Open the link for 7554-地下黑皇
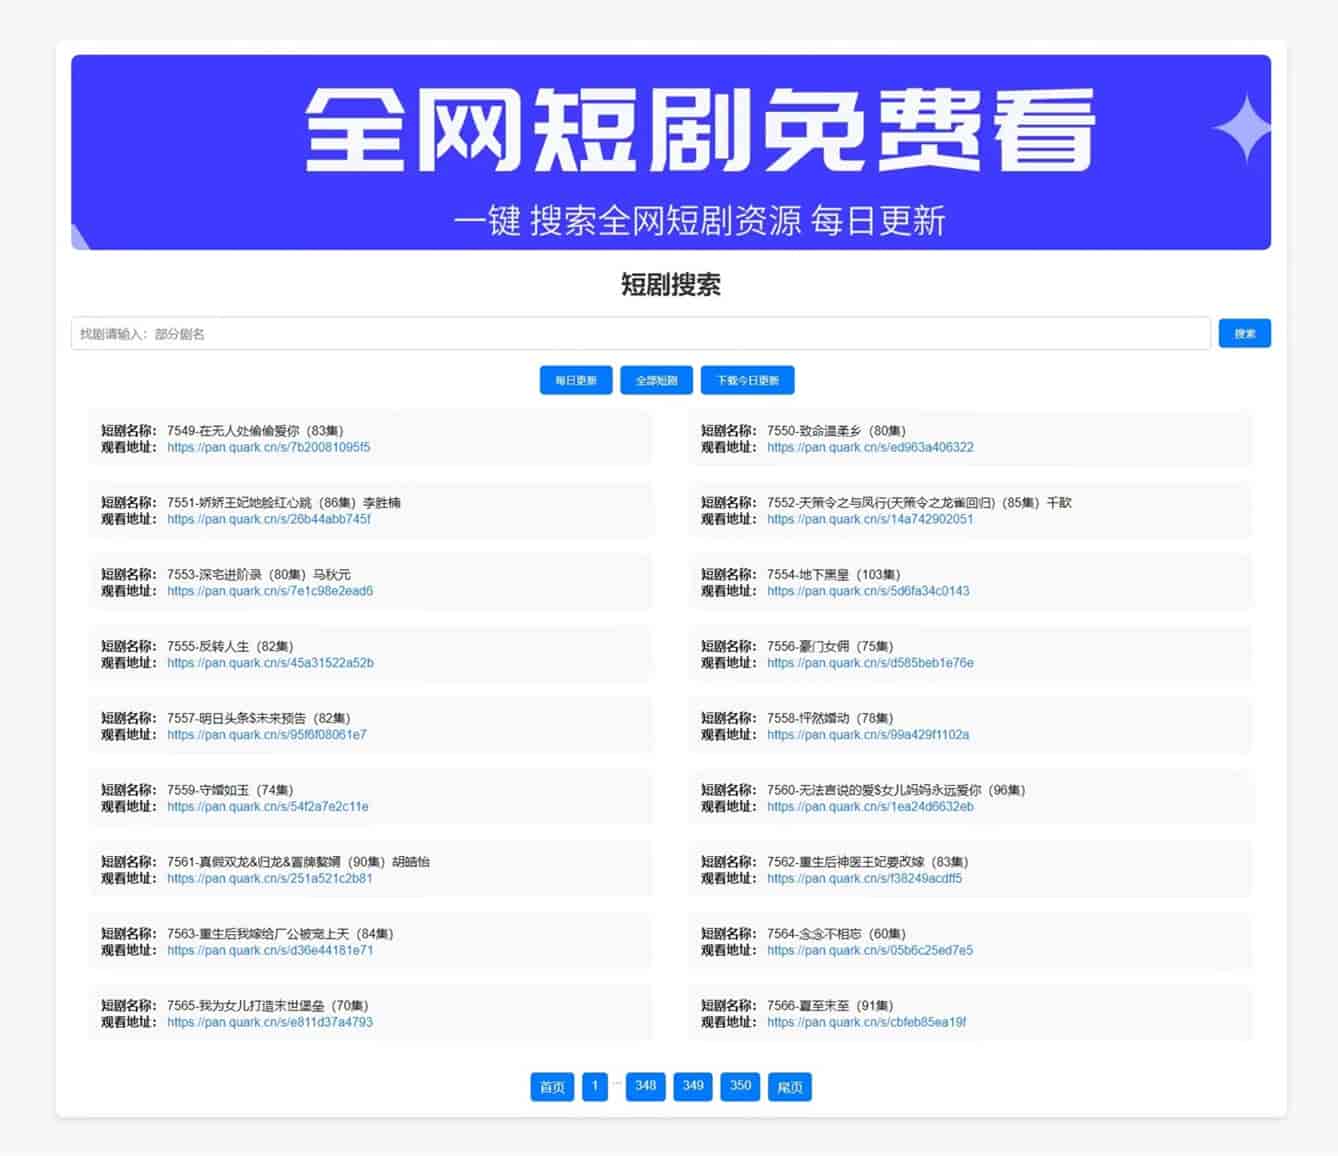 coord(868,592)
